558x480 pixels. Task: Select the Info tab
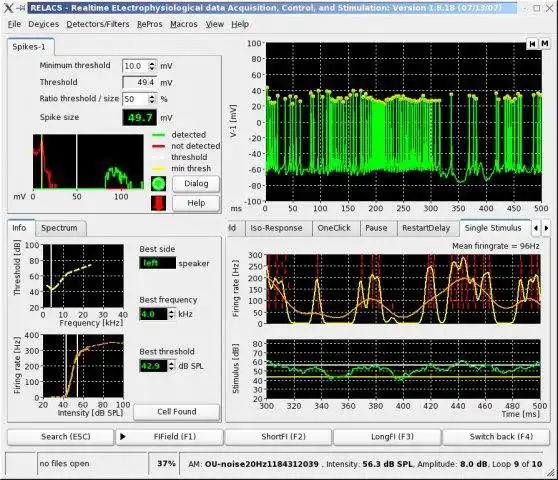point(20,228)
